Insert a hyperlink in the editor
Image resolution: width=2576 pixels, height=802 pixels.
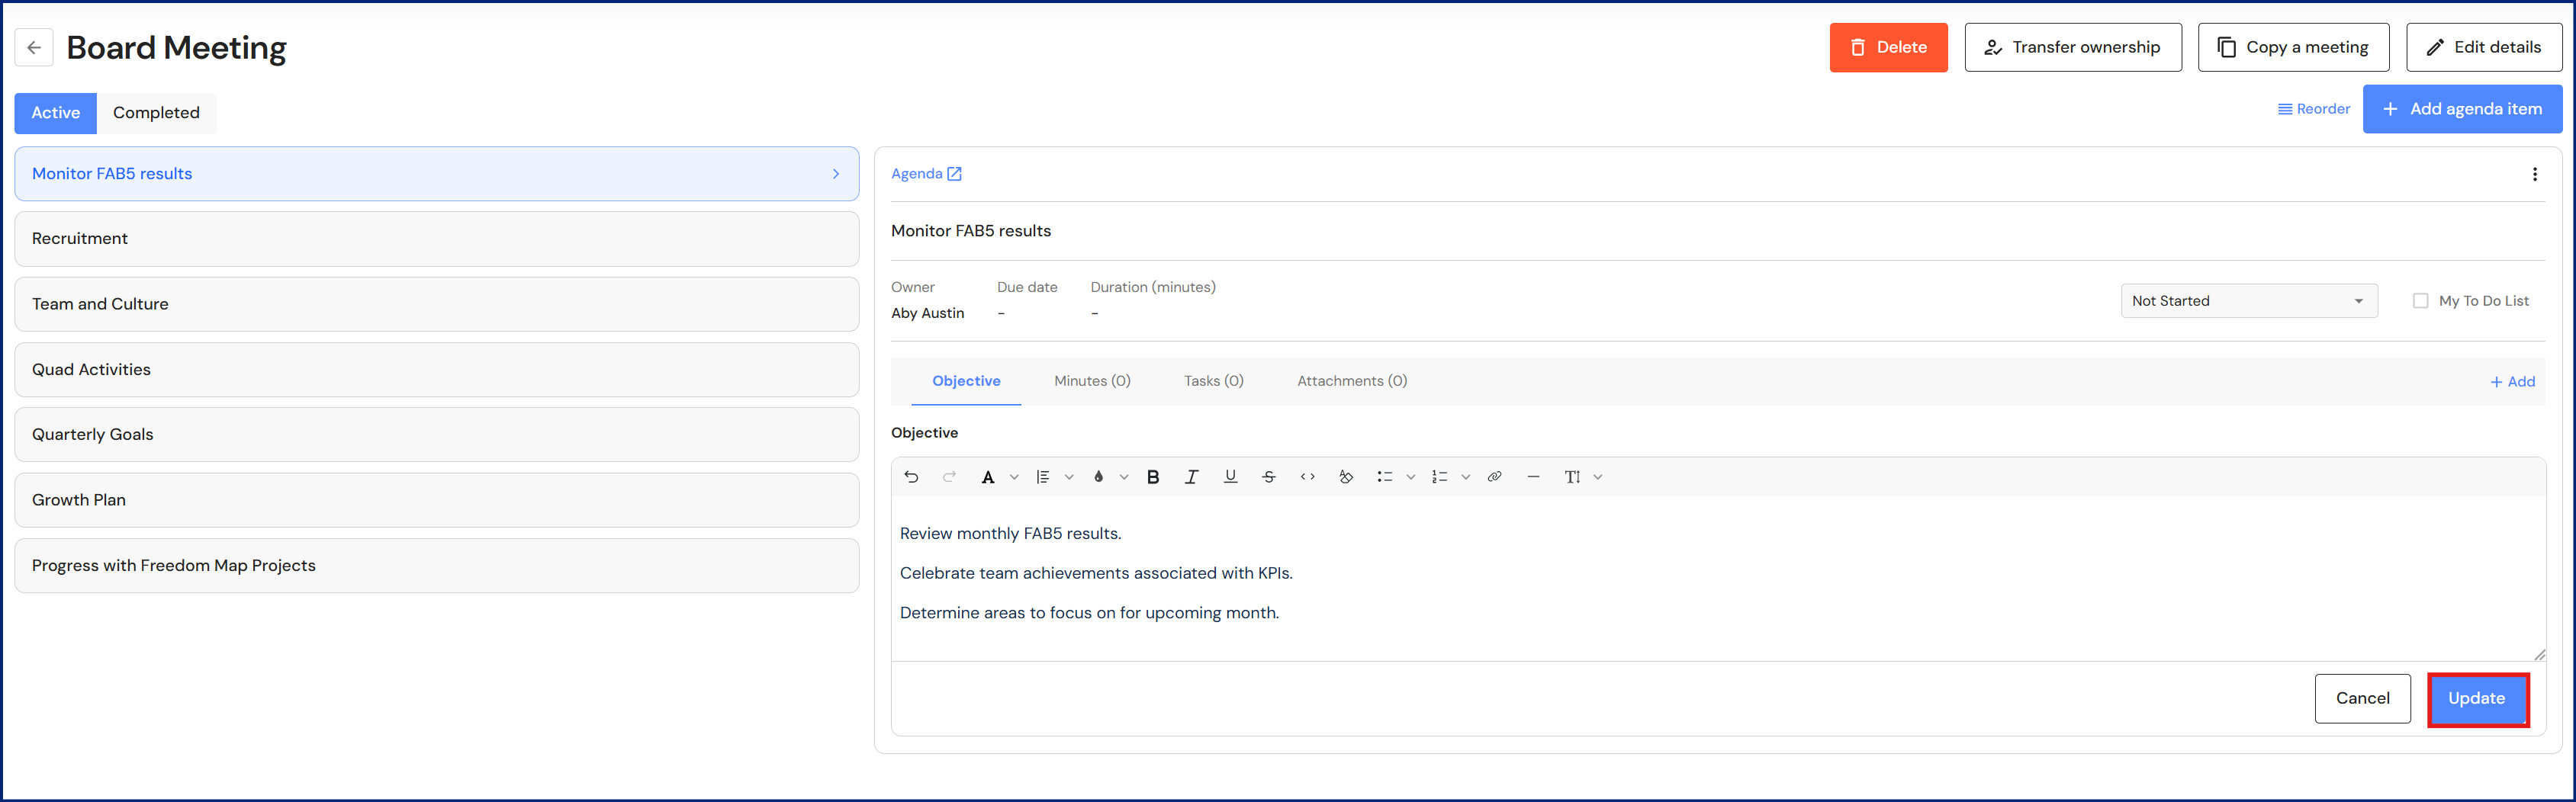coord(1494,477)
